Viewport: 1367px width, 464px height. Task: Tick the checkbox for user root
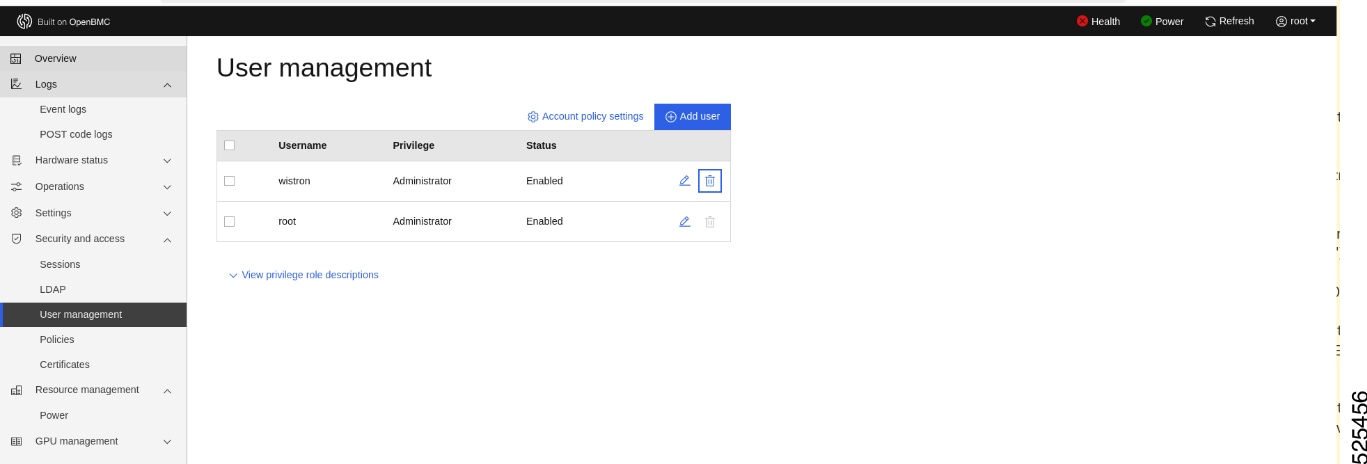click(230, 221)
